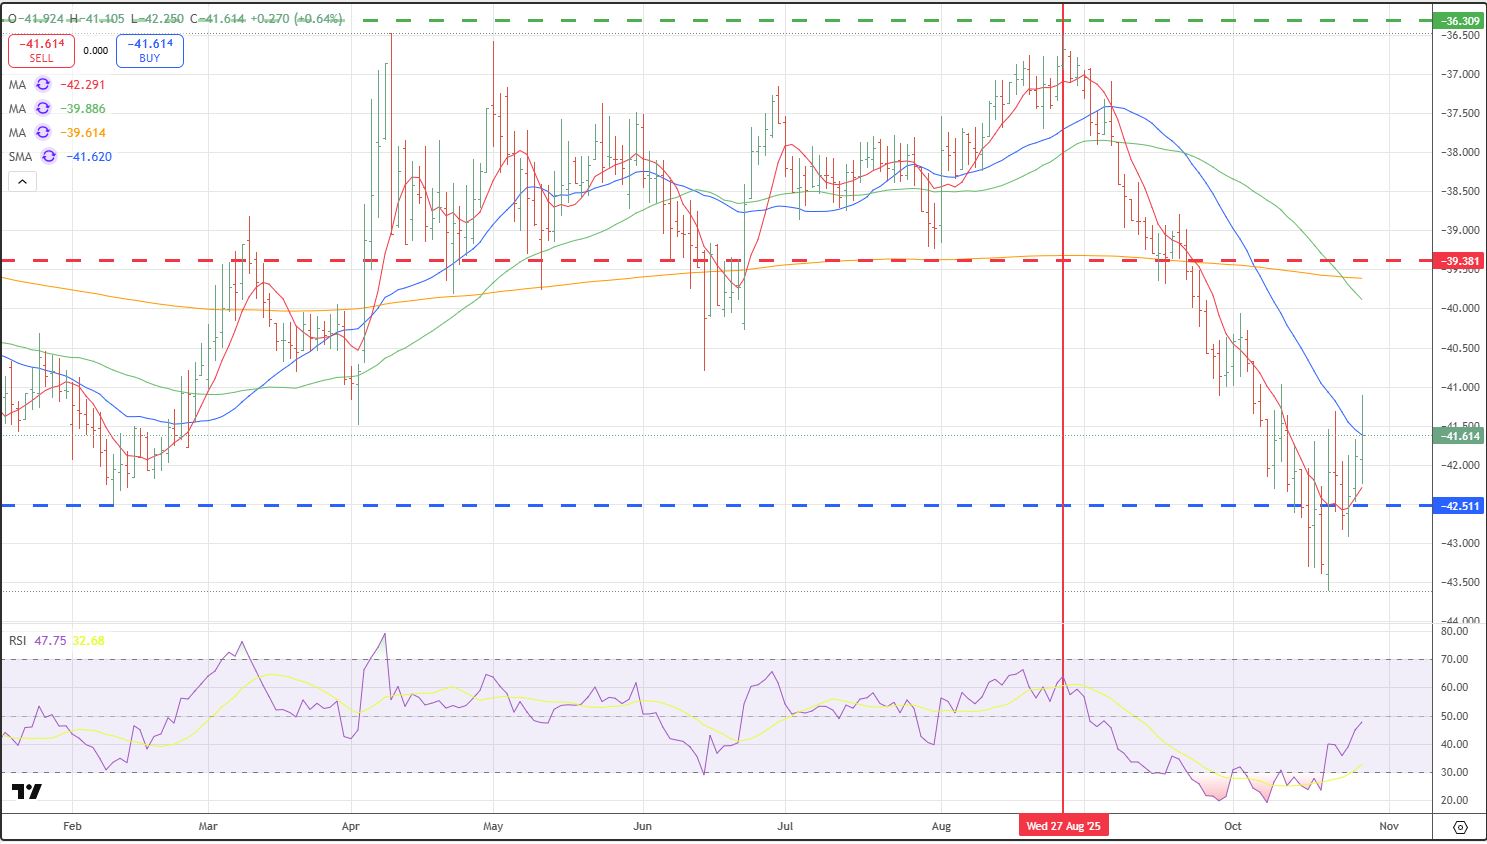Click the green -36.309 price label

(x=1460, y=21)
